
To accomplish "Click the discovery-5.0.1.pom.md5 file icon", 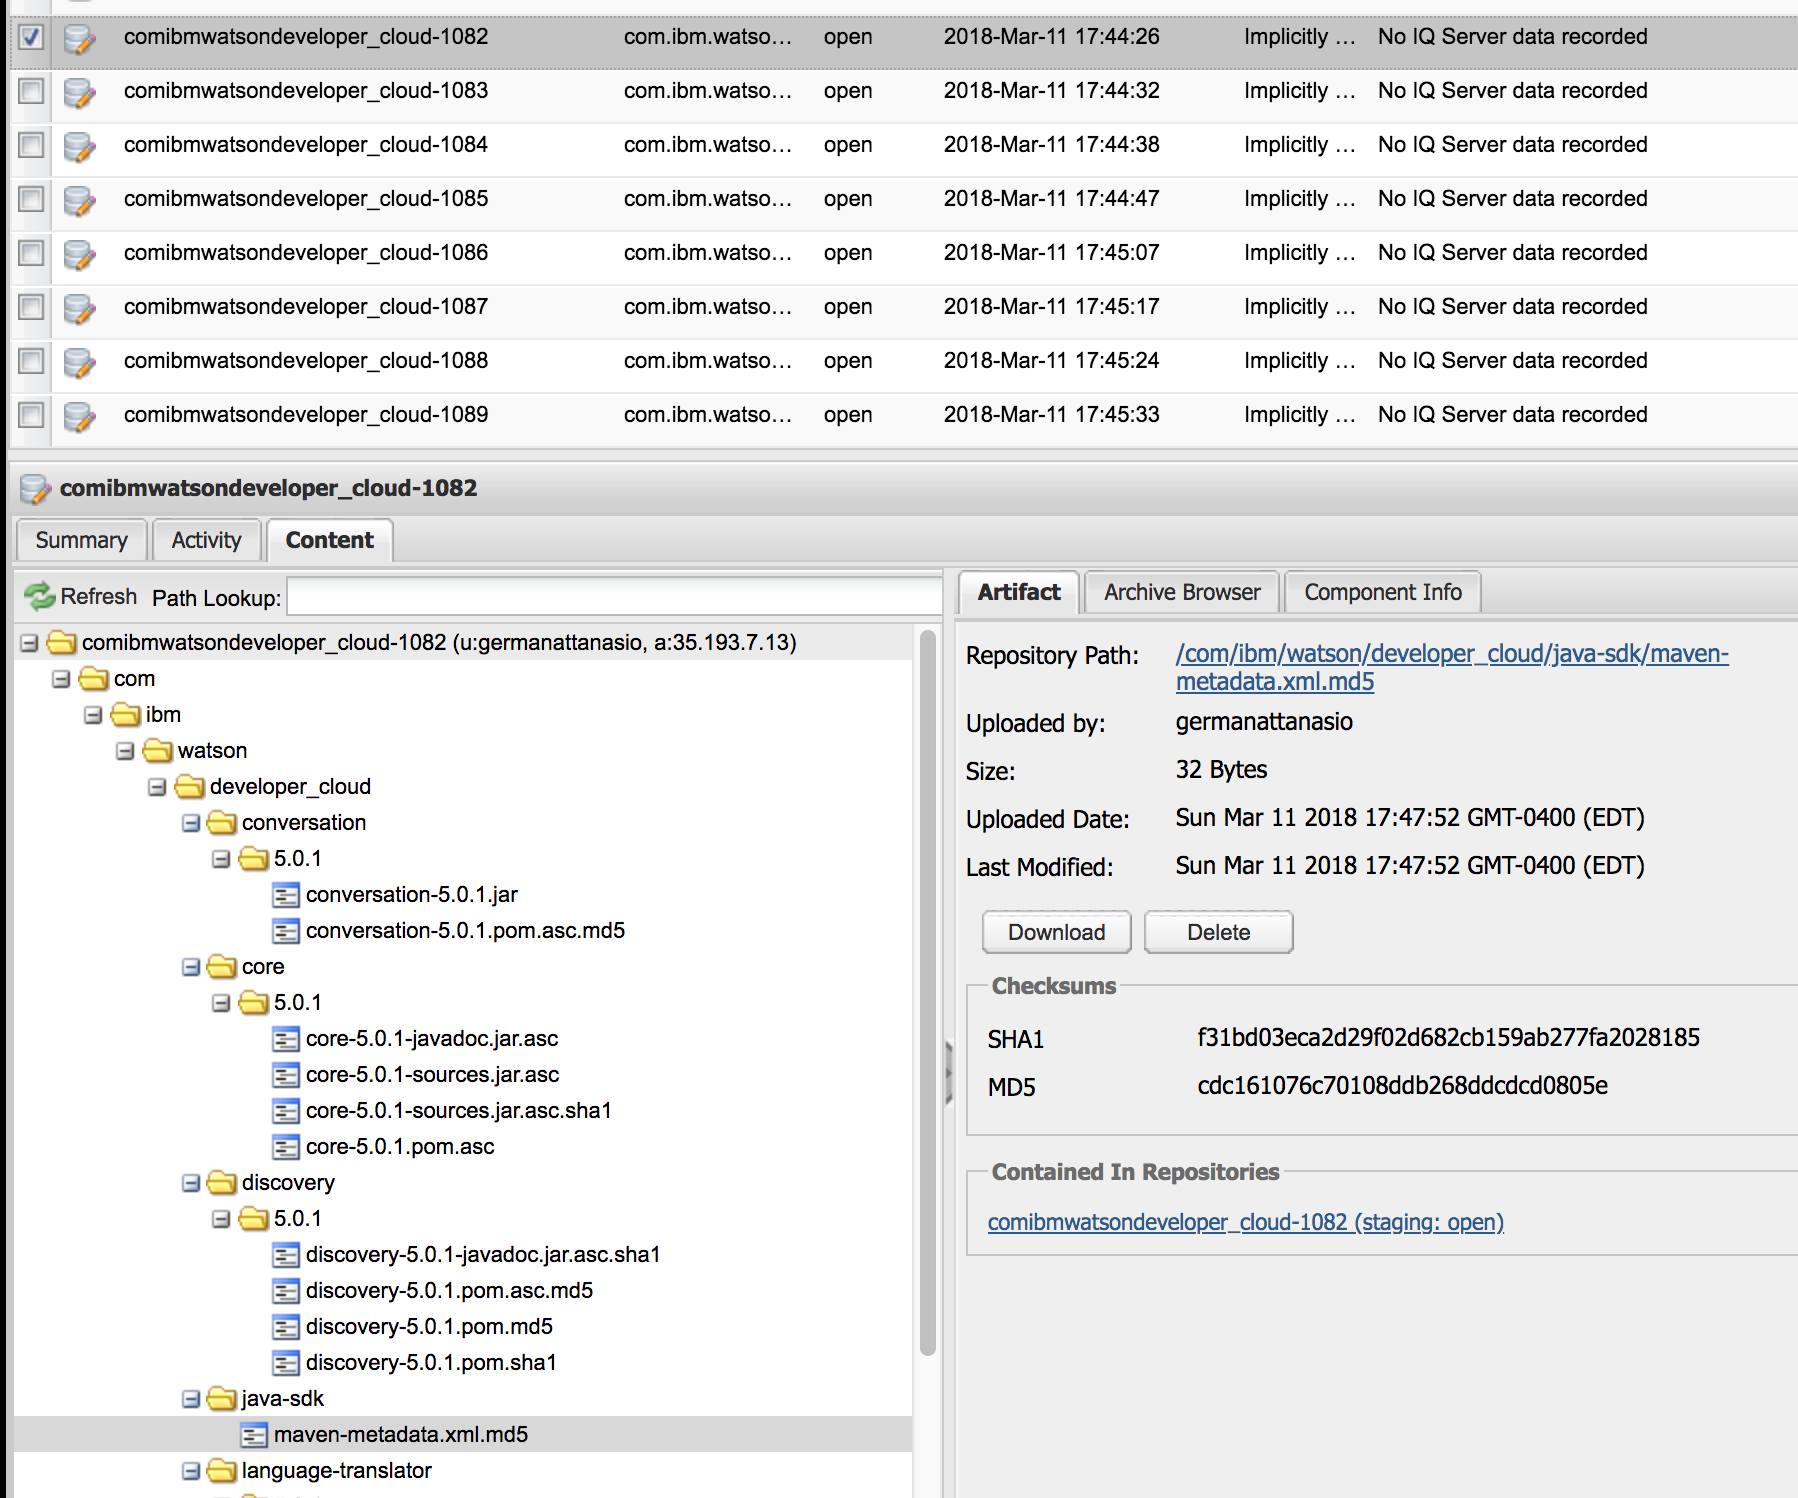I will coord(286,1327).
